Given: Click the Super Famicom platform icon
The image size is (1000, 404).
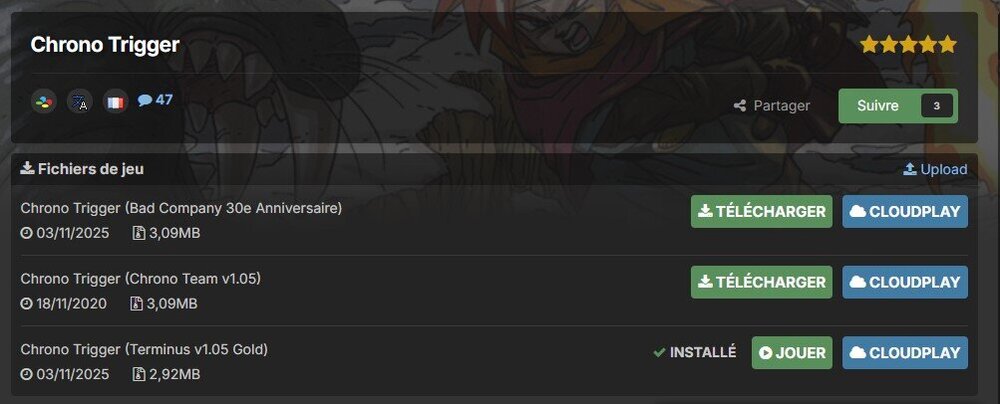Looking at the screenshot, I should [44, 101].
